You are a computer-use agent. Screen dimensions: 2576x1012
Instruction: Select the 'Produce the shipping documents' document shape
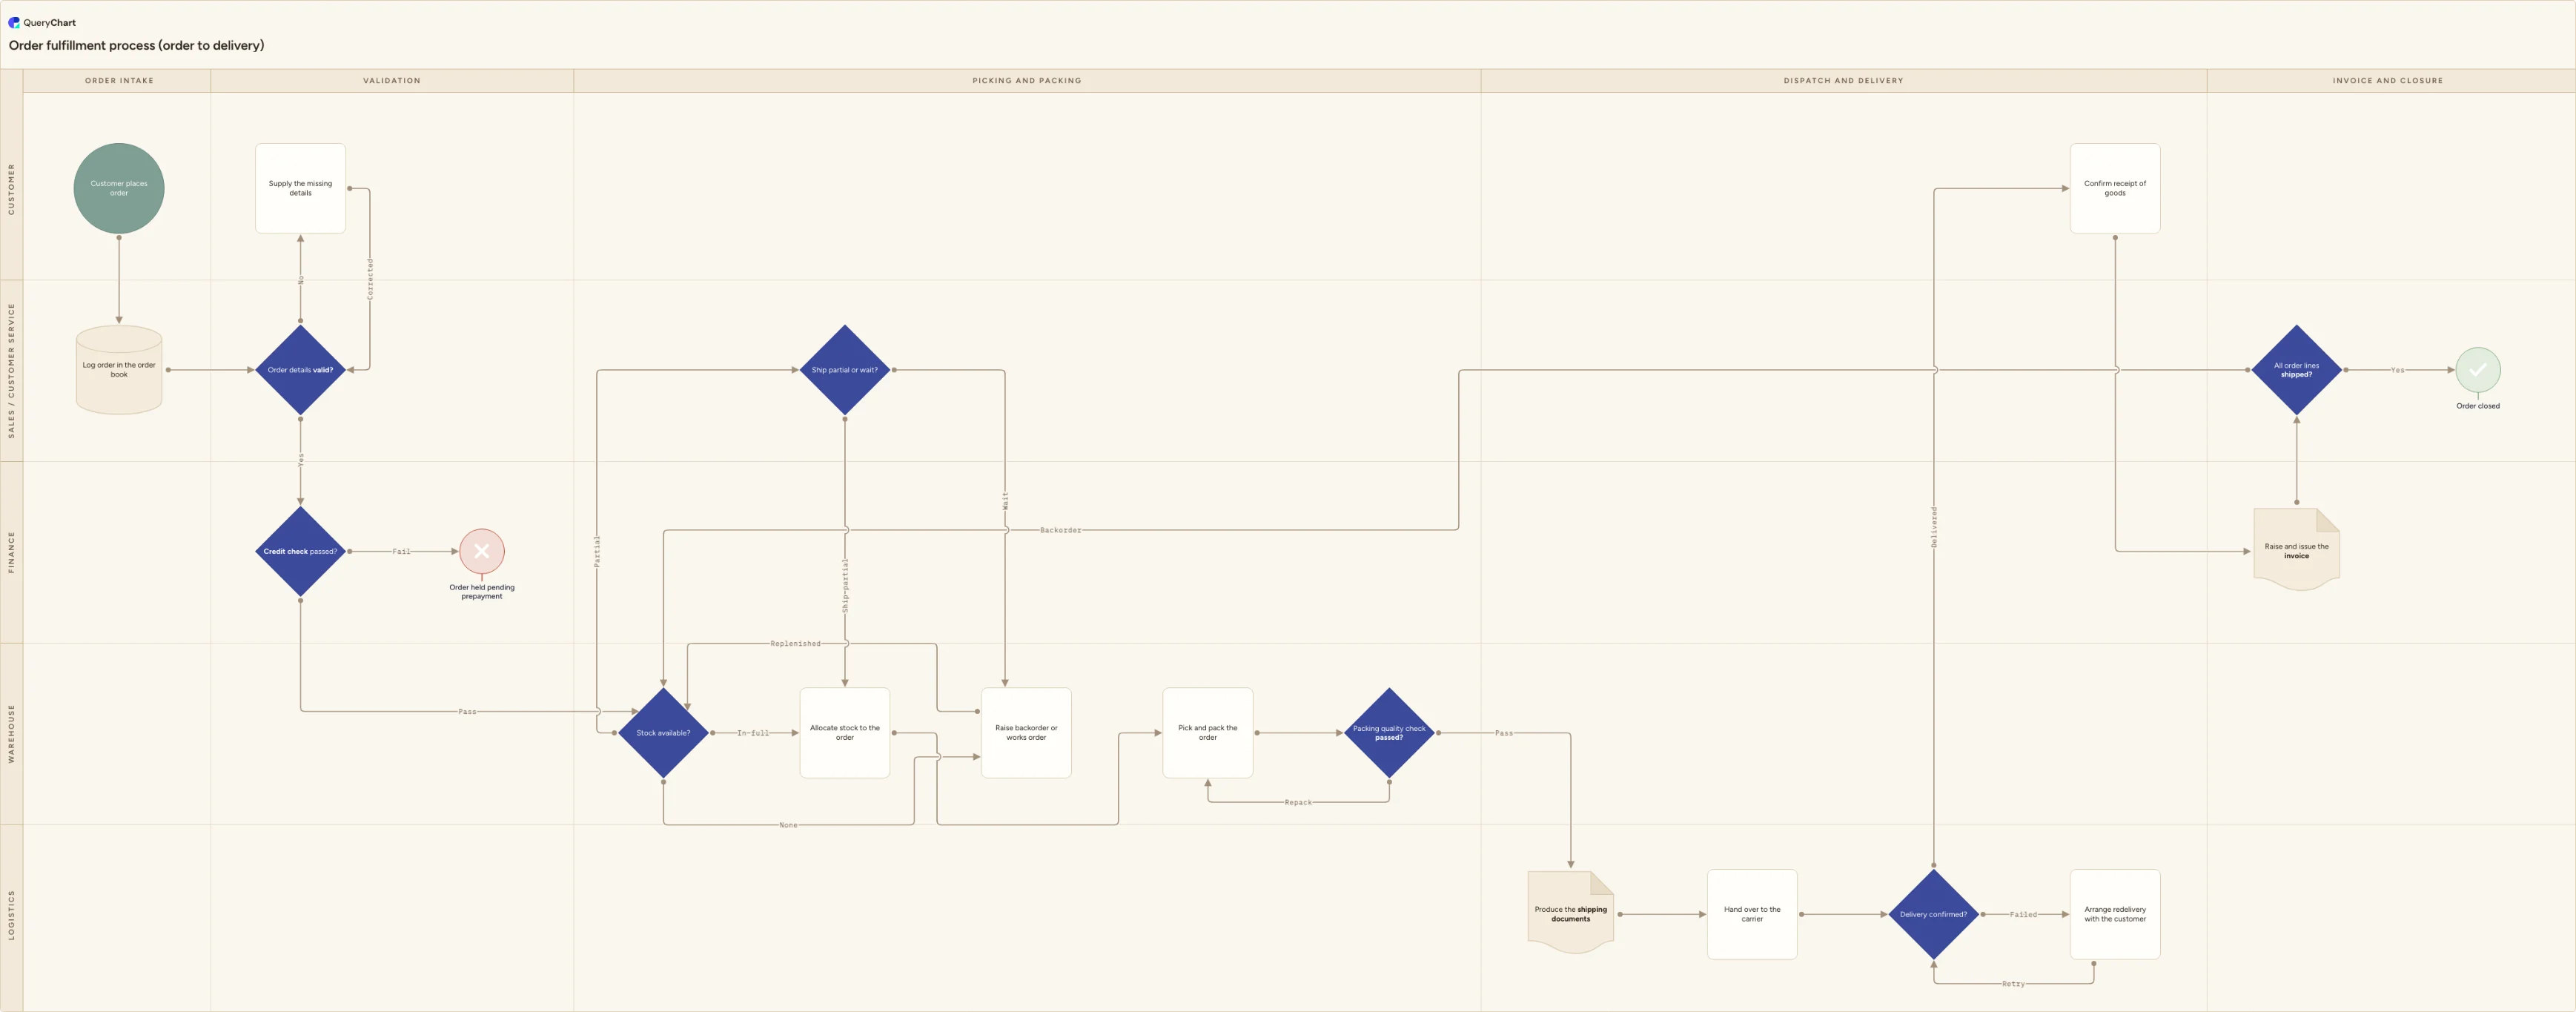(x=1571, y=912)
